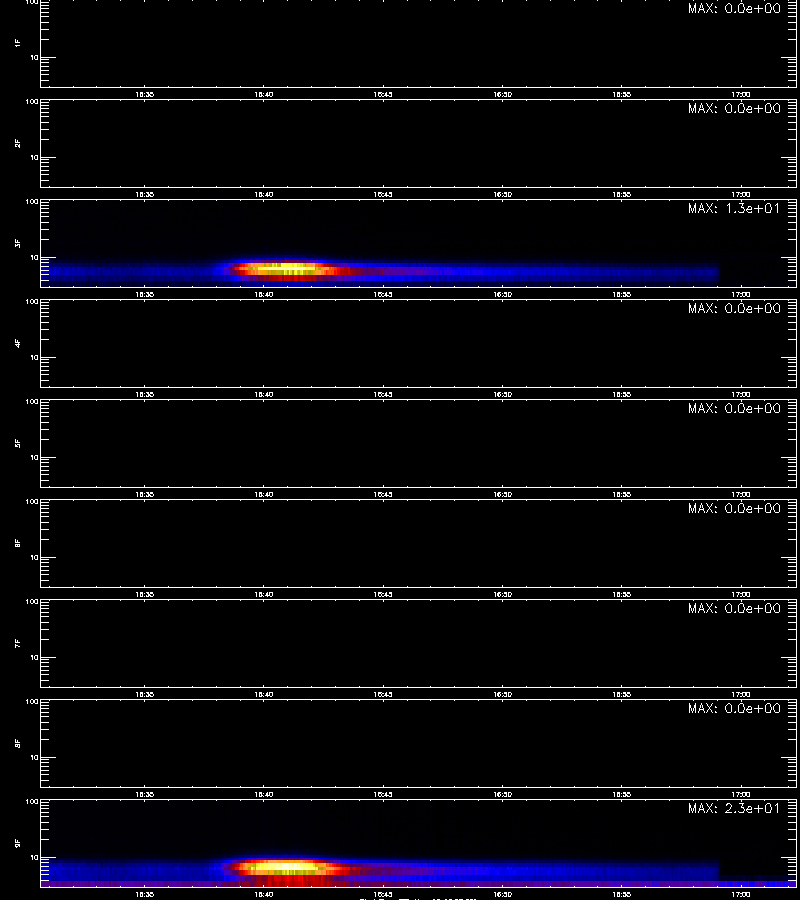
Task: Click the 3F panel axis label
Action: coord(18,243)
